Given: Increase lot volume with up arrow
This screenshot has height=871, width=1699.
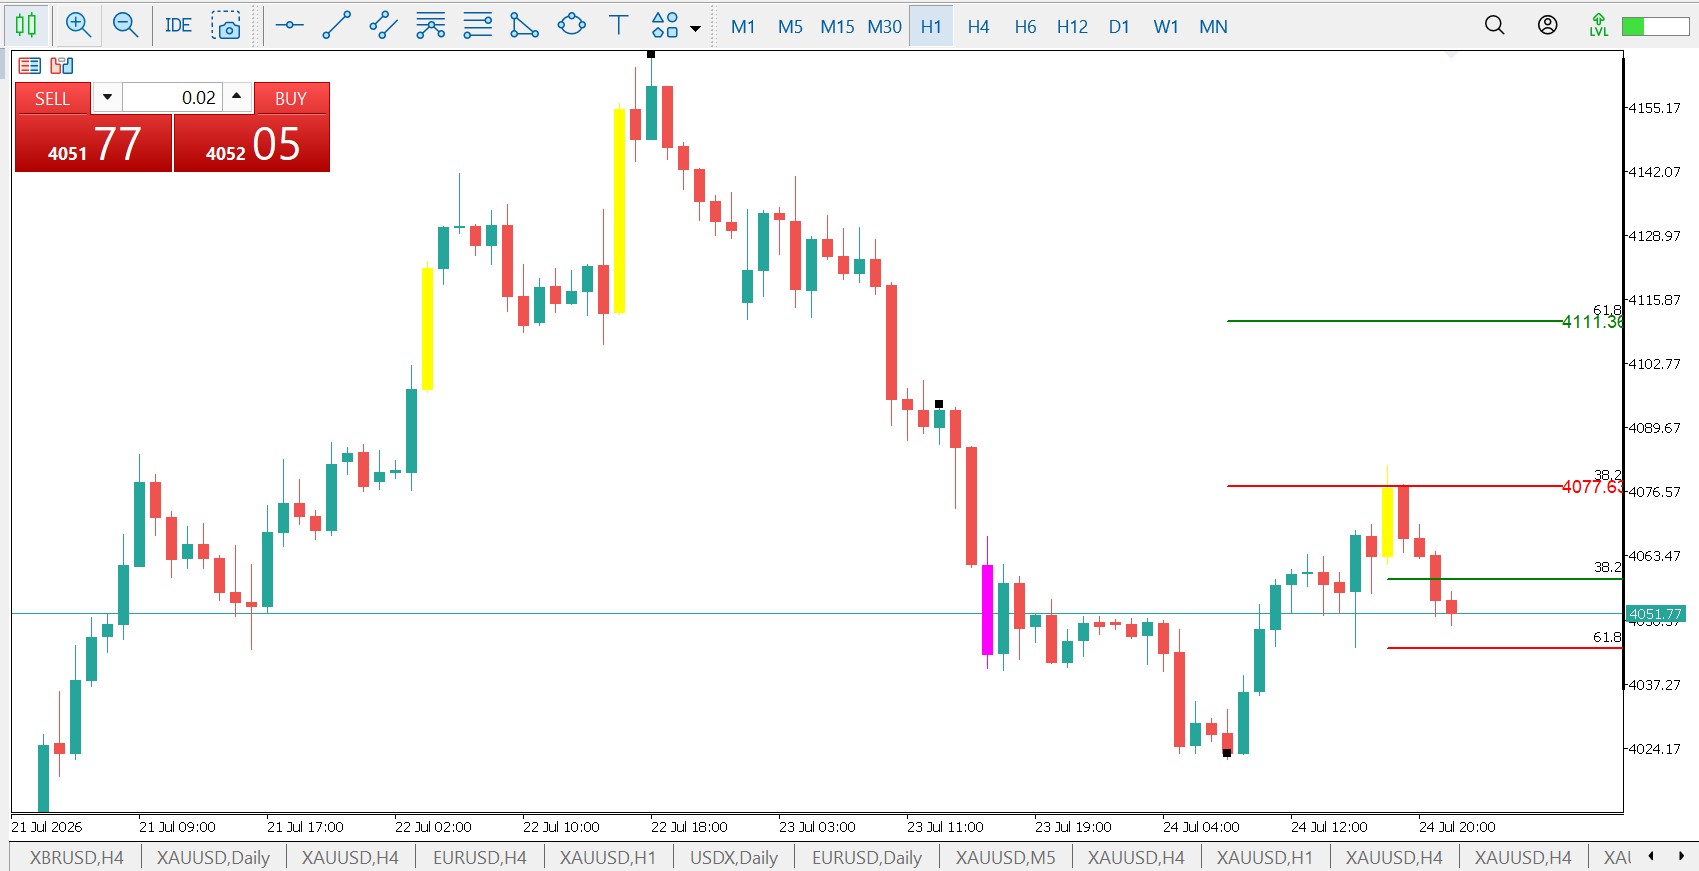Looking at the screenshot, I should [237, 97].
